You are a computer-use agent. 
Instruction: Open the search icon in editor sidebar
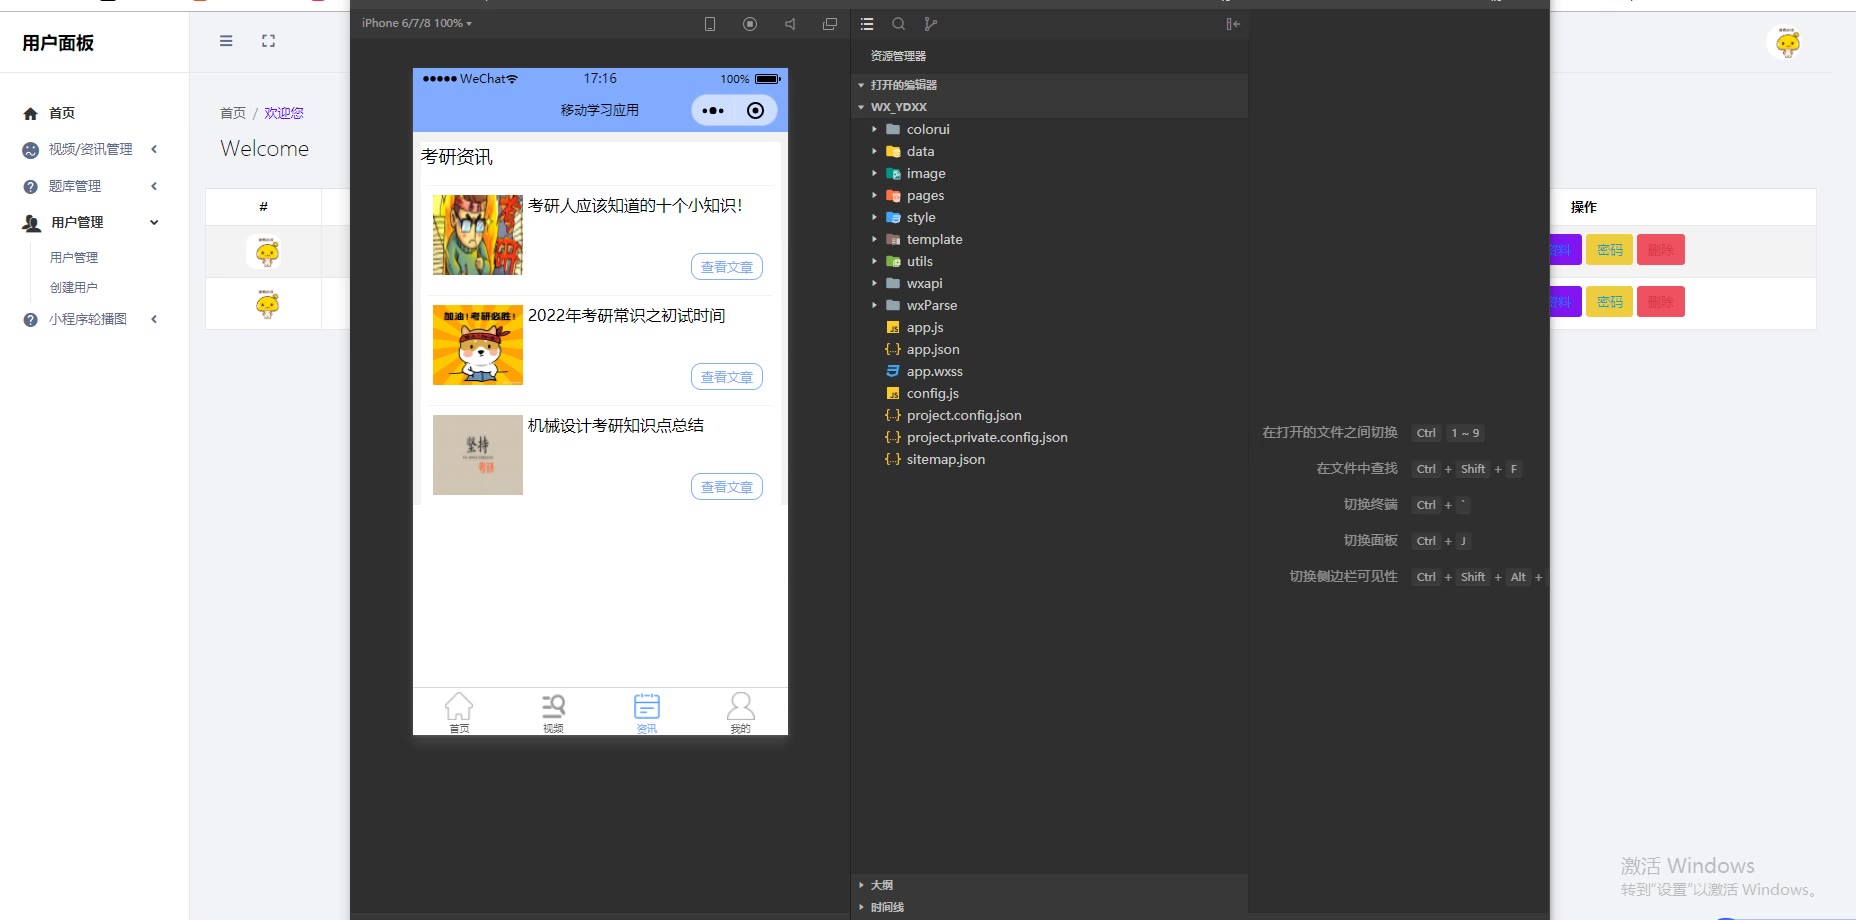click(899, 24)
